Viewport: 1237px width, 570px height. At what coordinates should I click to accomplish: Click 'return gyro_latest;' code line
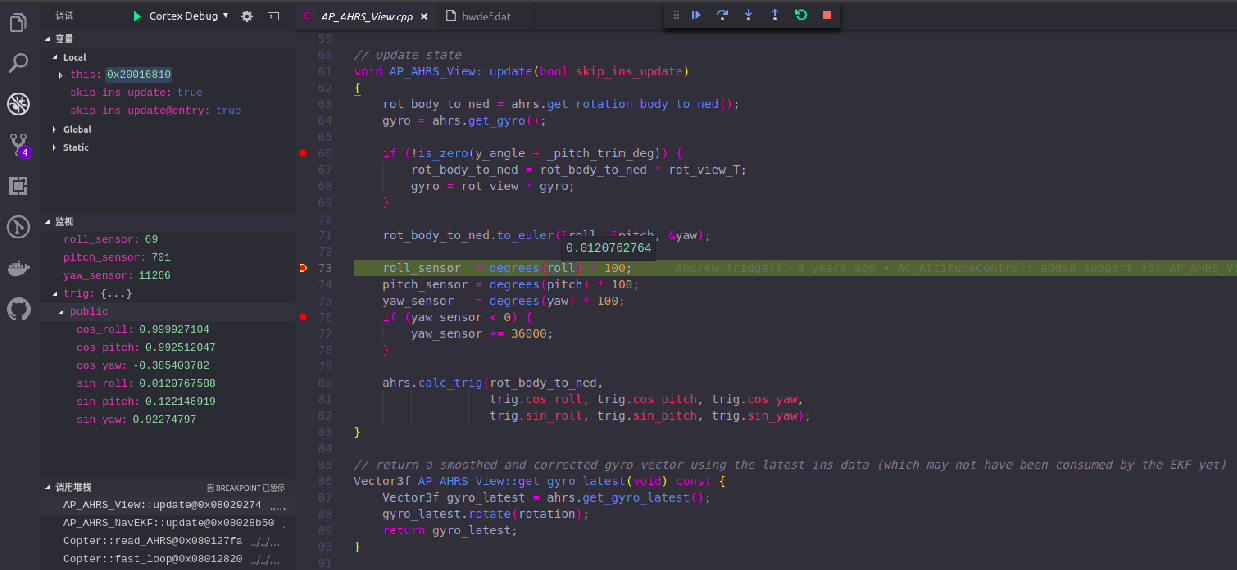click(450, 530)
